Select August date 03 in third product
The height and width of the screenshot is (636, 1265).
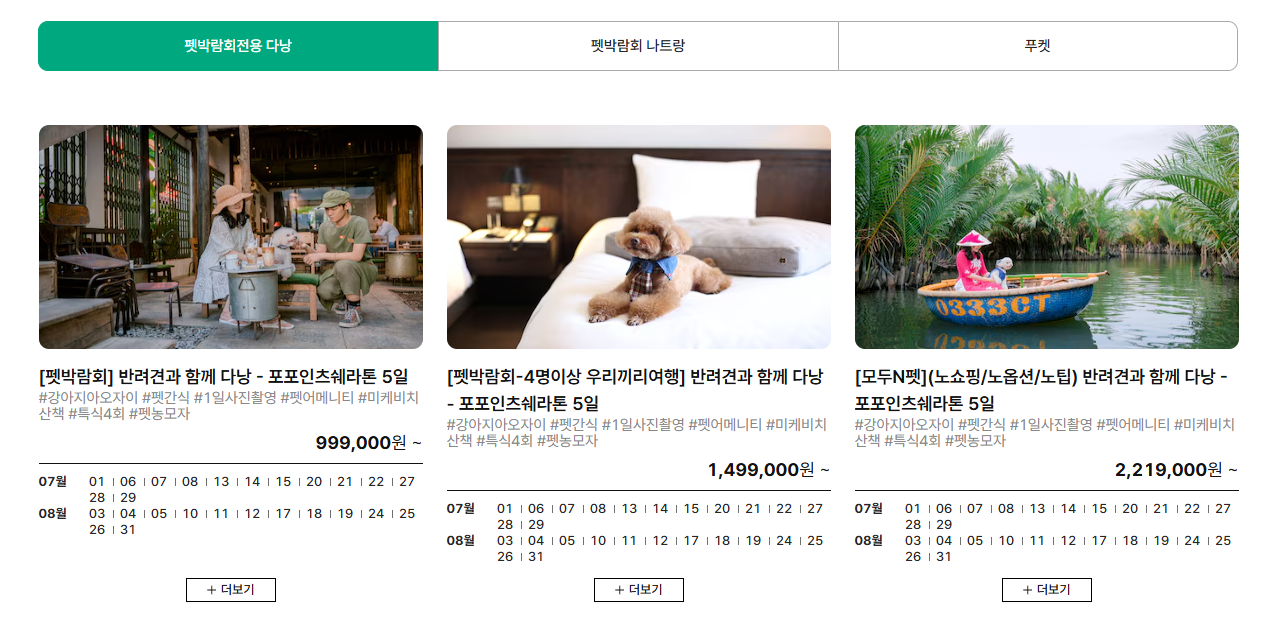[913, 541]
